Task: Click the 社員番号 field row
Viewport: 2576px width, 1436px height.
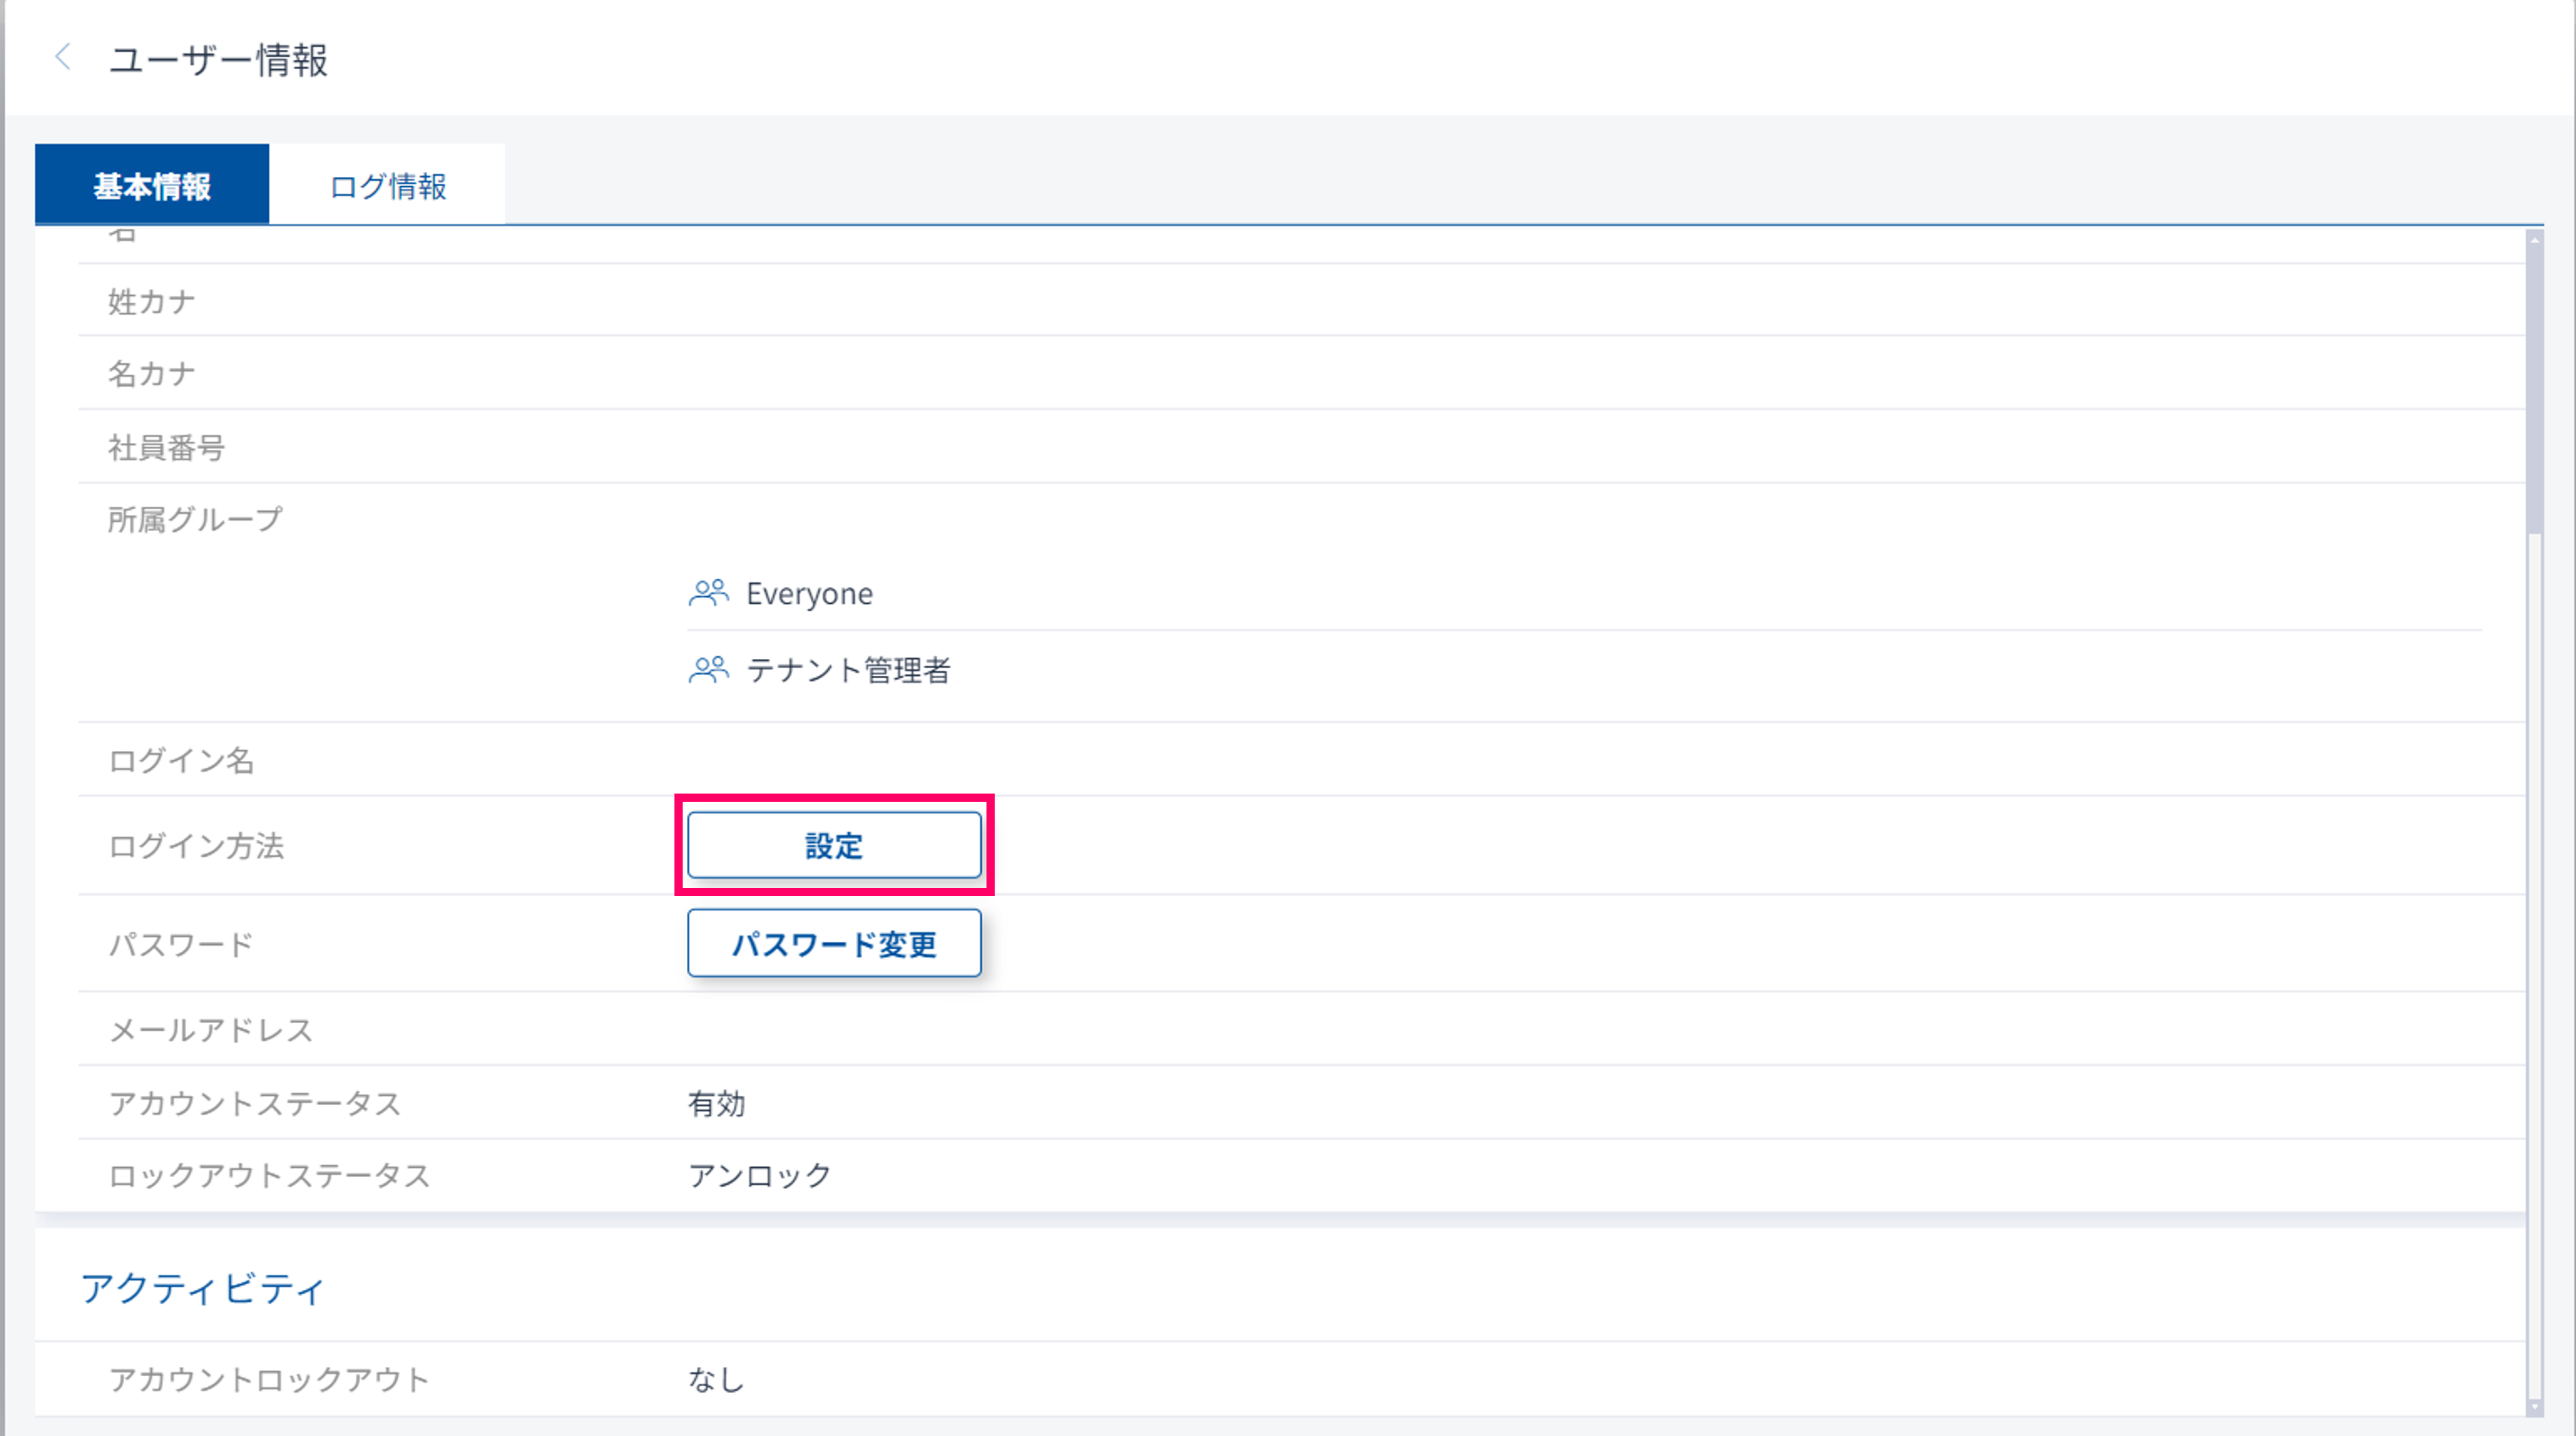Action: click(167, 447)
